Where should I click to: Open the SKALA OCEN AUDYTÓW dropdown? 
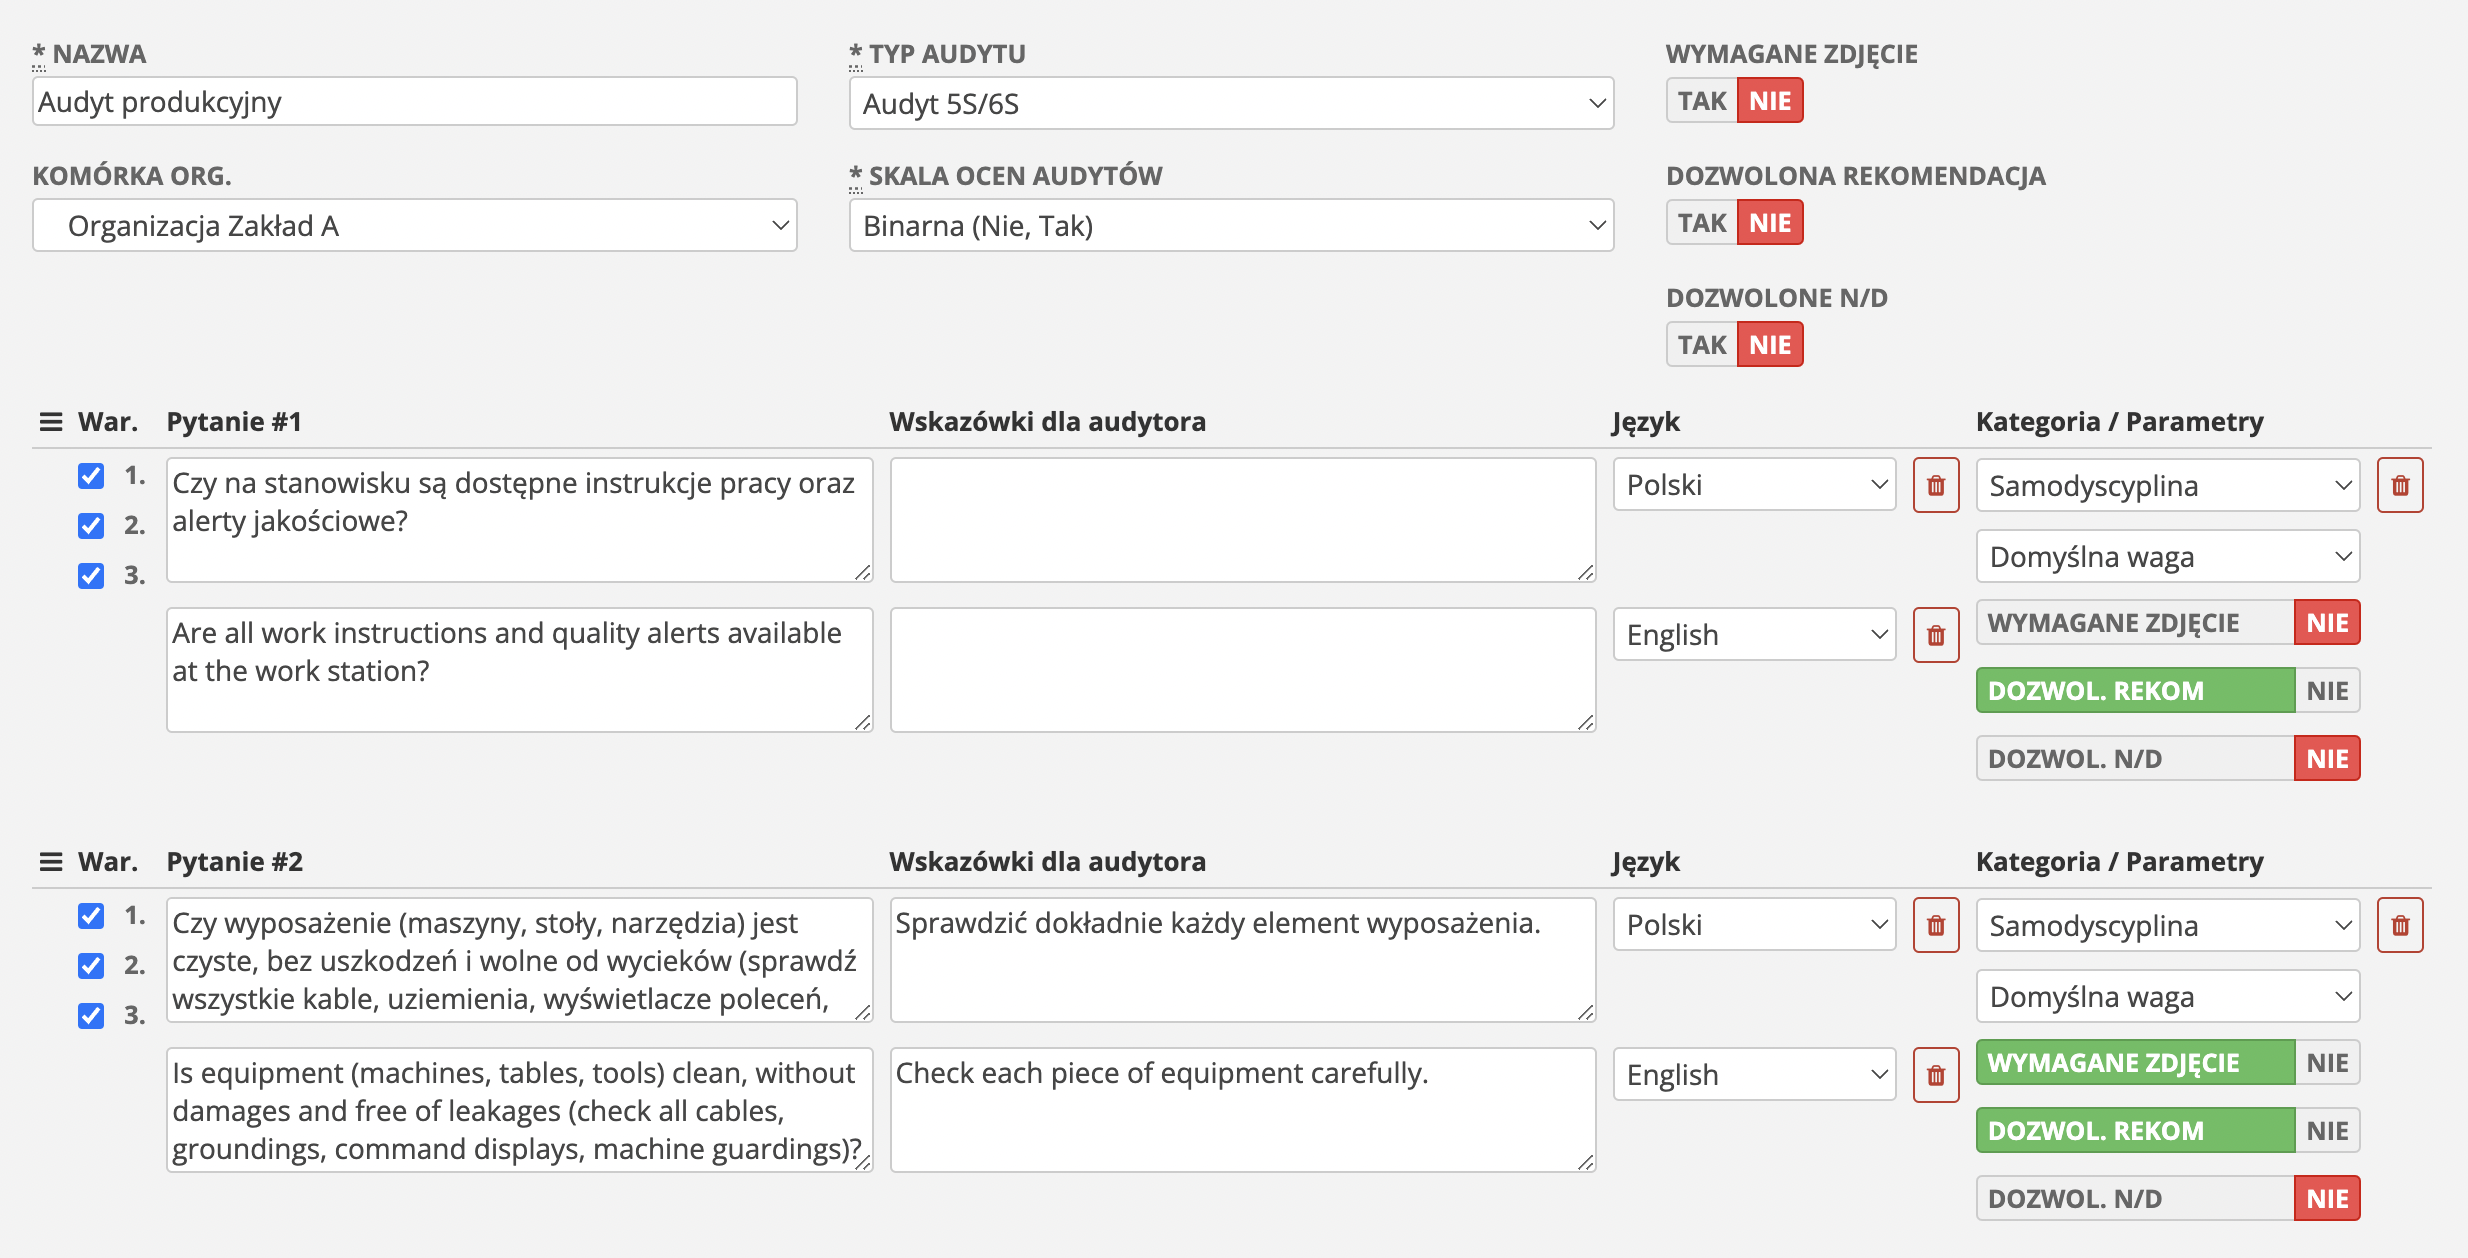(1224, 225)
